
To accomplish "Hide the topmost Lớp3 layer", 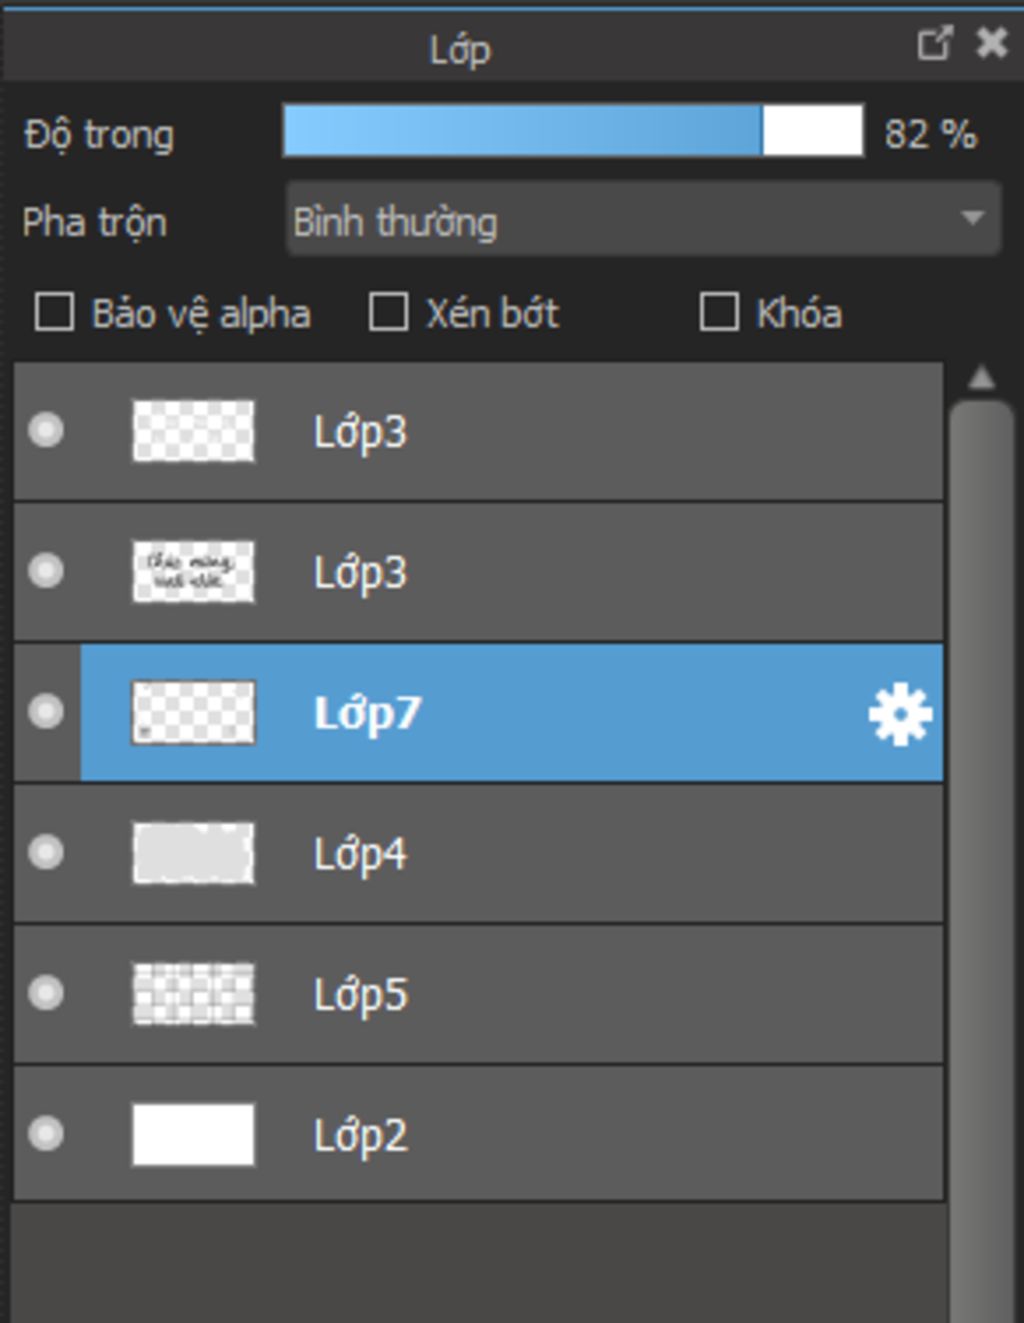I will 46,431.
